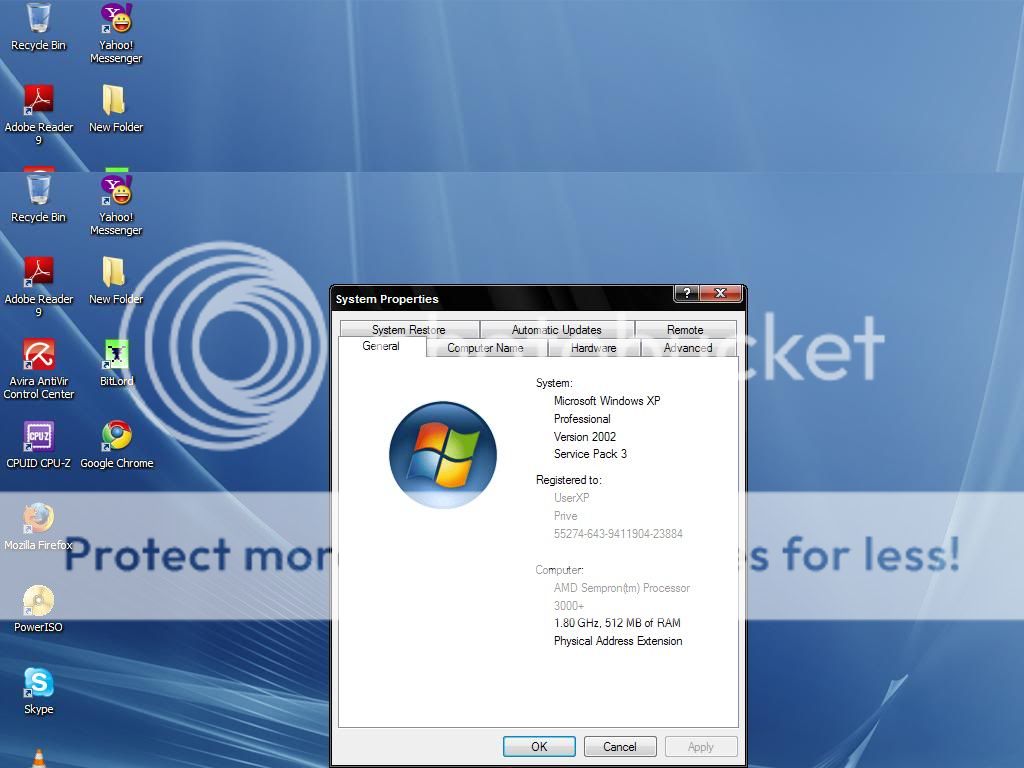This screenshot has width=1024, height=768.
Task: Select the CPUID CPU-Z desktop shortcut
Action: coord(39,445)
